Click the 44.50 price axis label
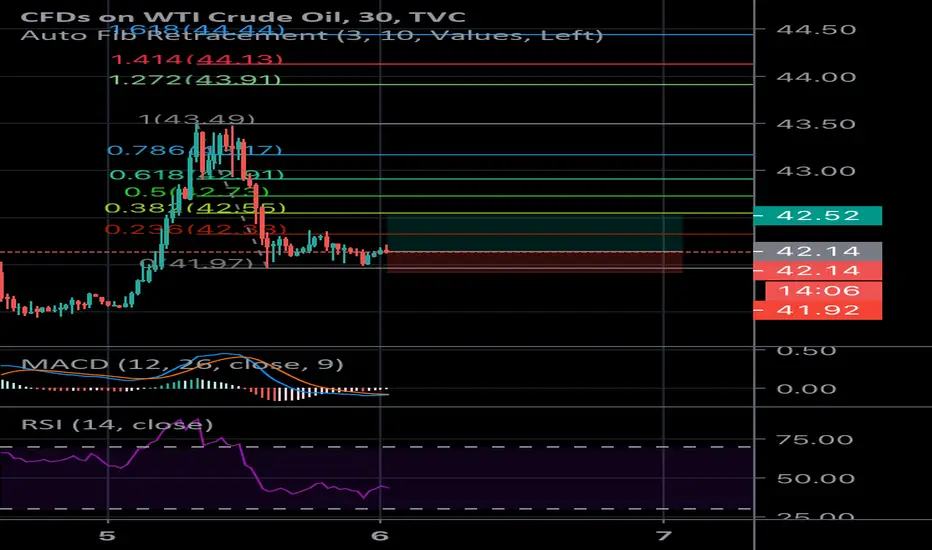Screen dimensions: 932x550 (816, 30)
